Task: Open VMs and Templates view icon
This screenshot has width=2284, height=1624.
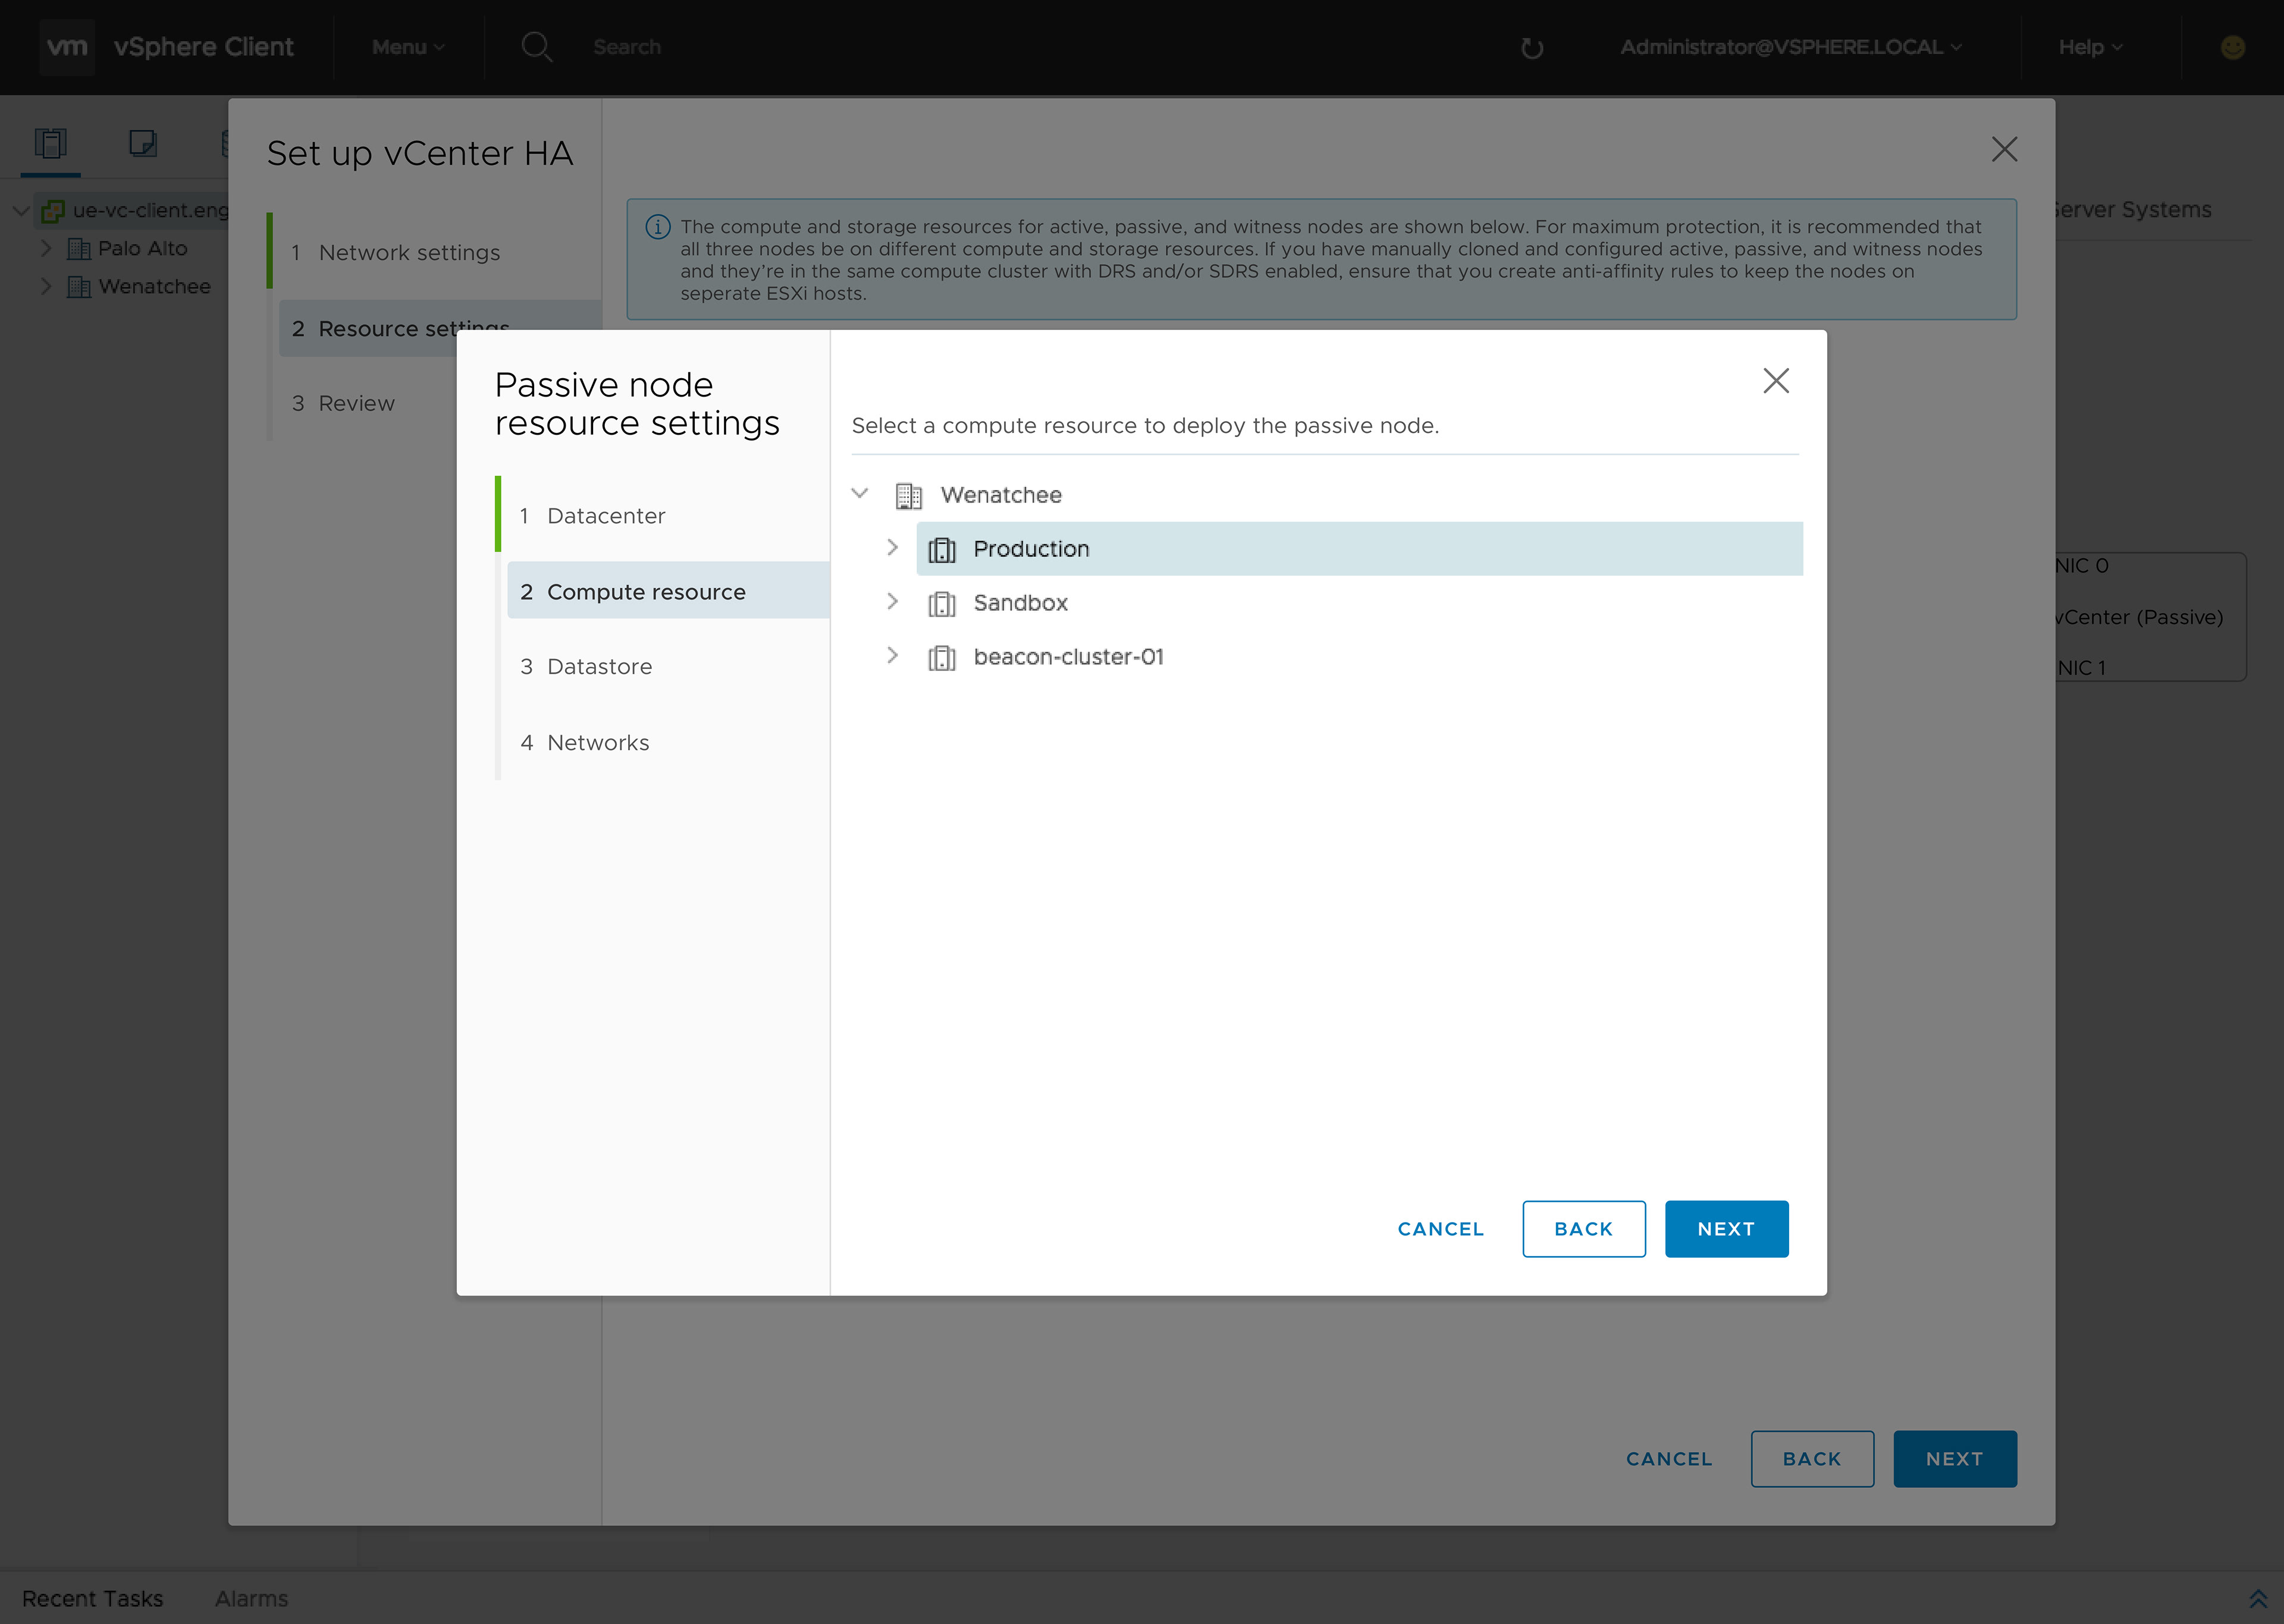Action: (x=143, y=143)
